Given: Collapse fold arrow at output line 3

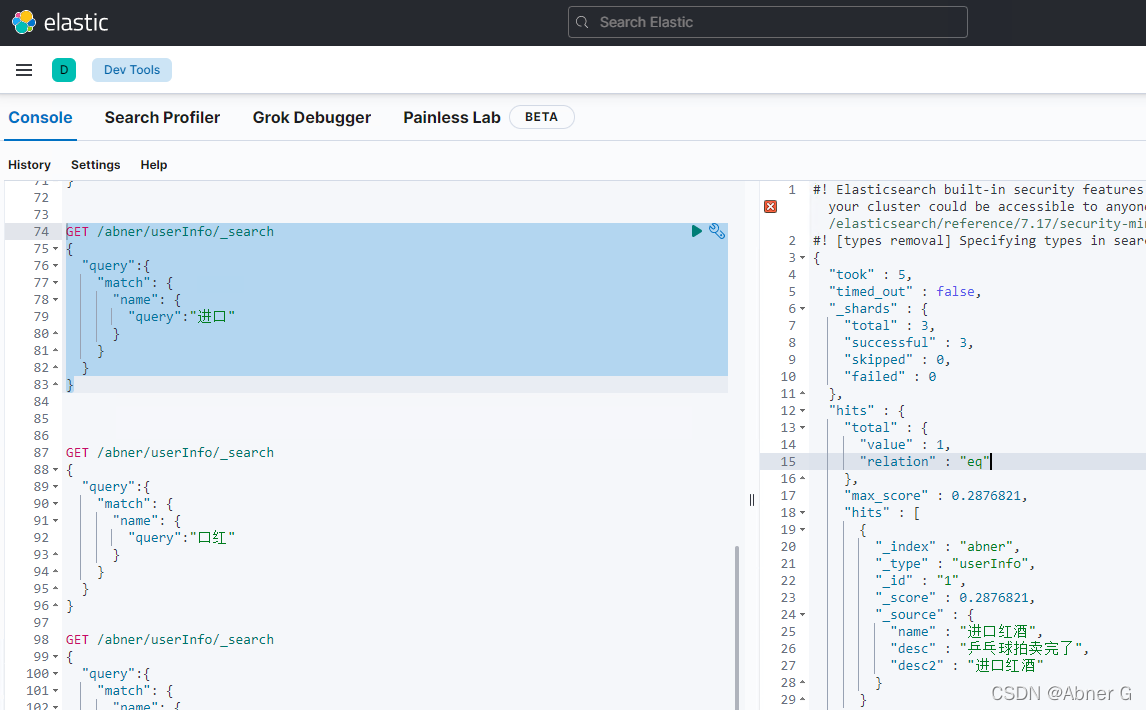Looking at the screenshot, I should [802, 257].
